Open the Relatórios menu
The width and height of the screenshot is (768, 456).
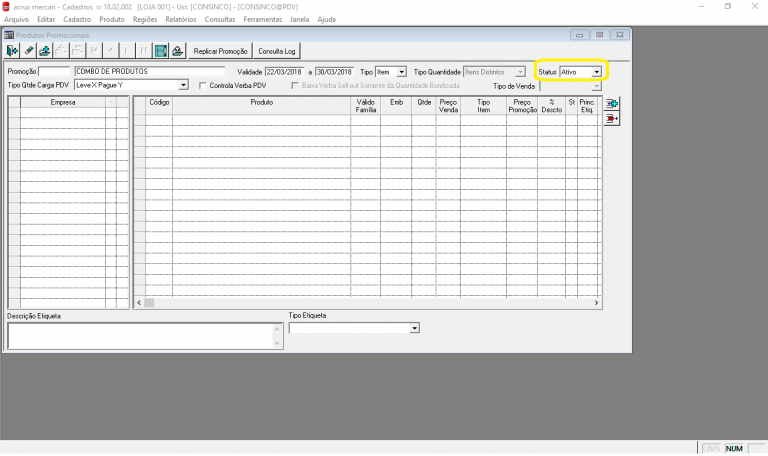pos(181,20)
